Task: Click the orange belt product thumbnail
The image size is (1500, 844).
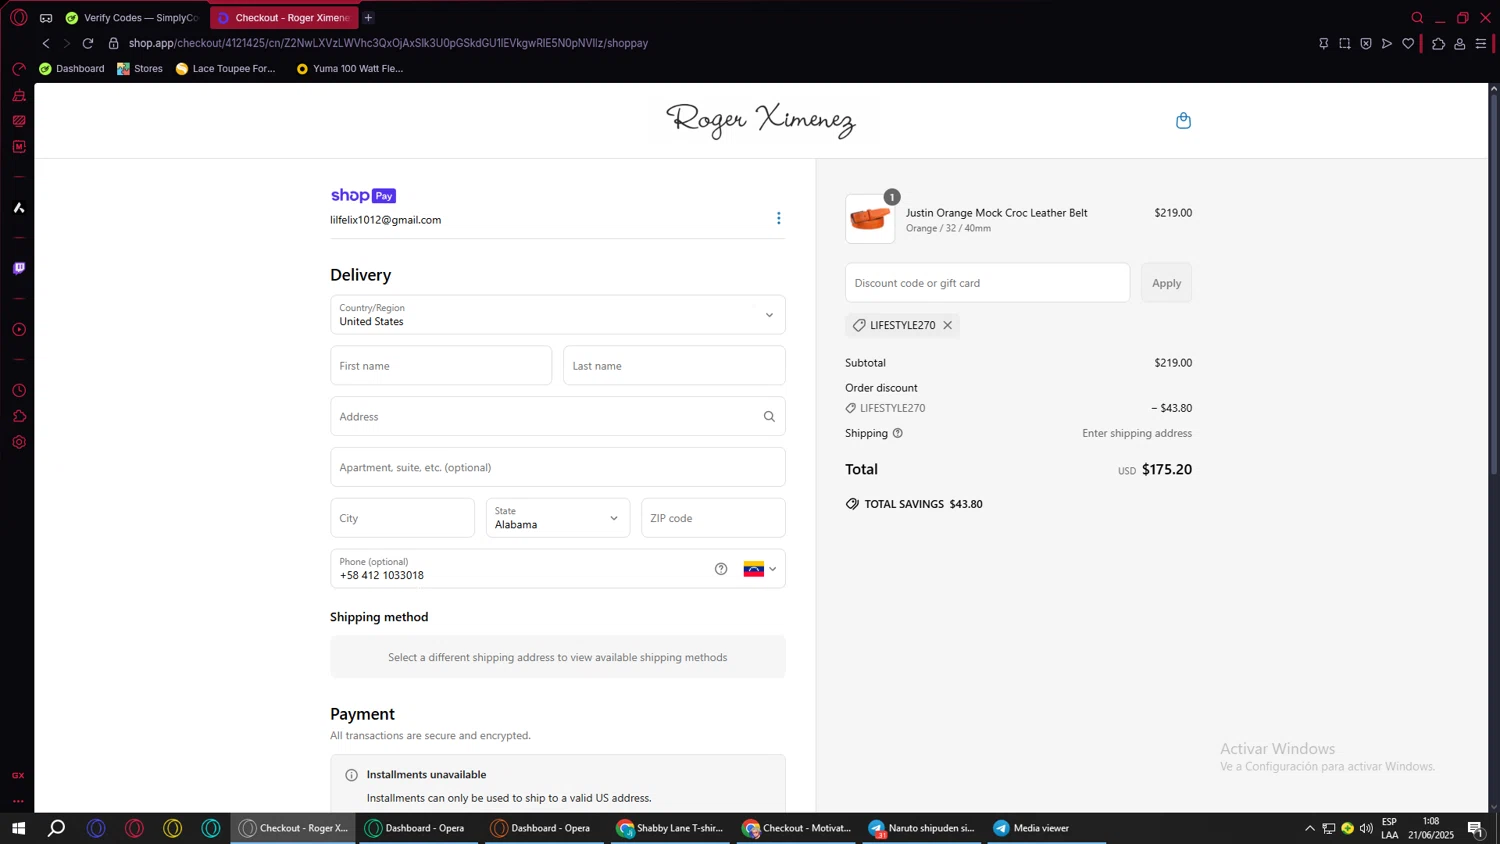Action: pos(870,218)
